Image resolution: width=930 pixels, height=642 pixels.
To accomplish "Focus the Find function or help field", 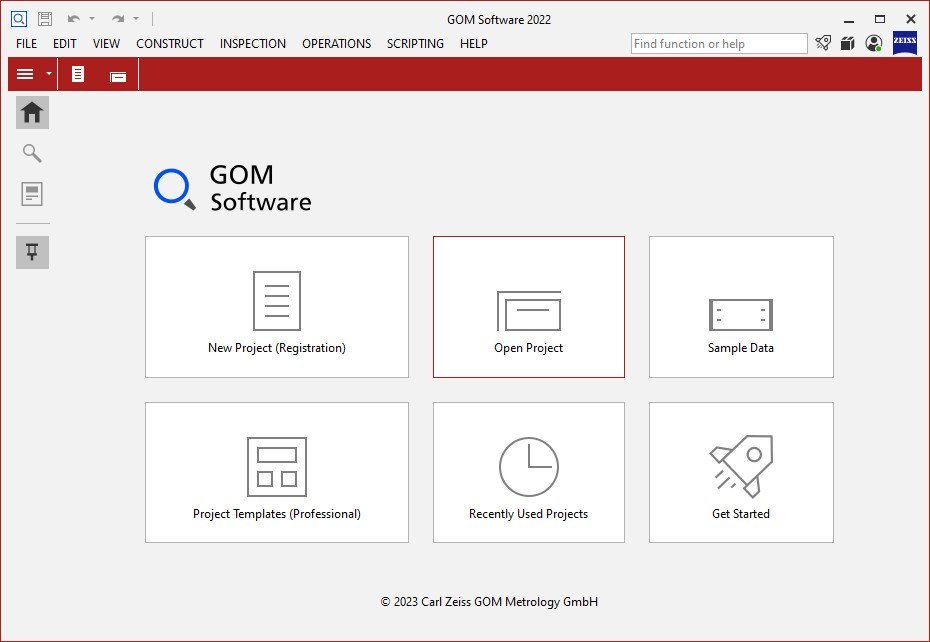I will pyautogui.click(x=719, y=44).
